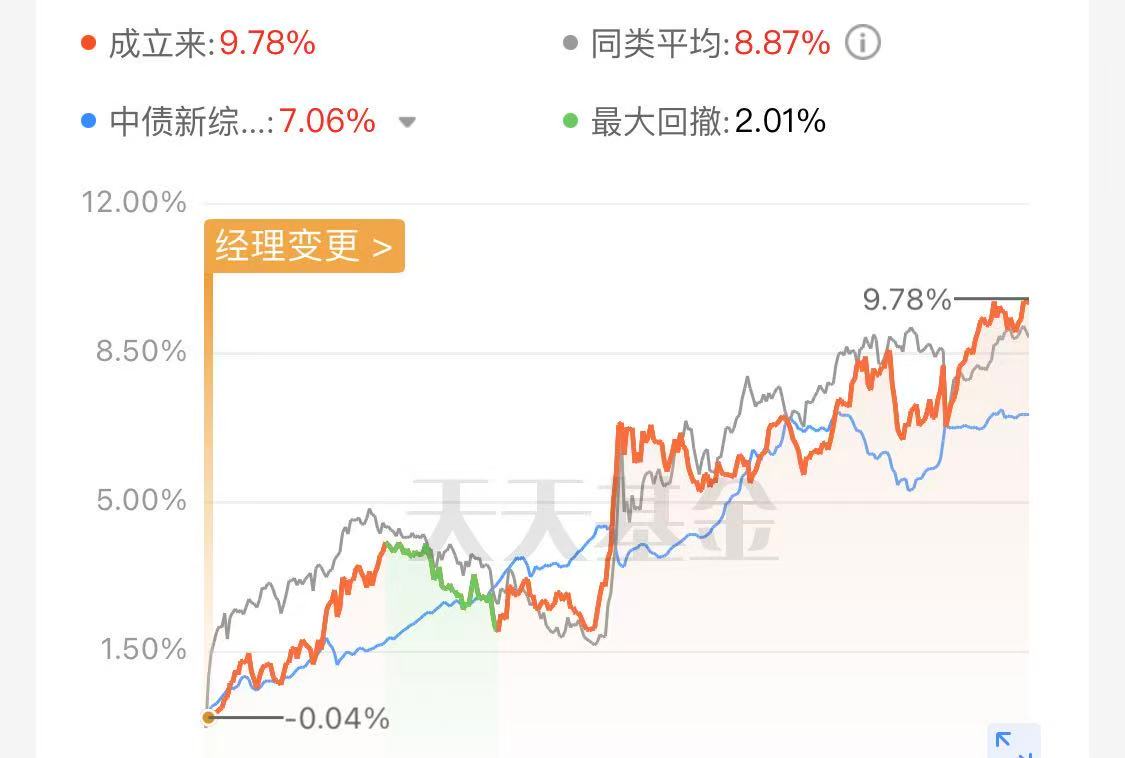1125x758 pixels.
Task: Open the 经理变更 manager change tag
Action: pyautogui.click(x=305, y=245)
